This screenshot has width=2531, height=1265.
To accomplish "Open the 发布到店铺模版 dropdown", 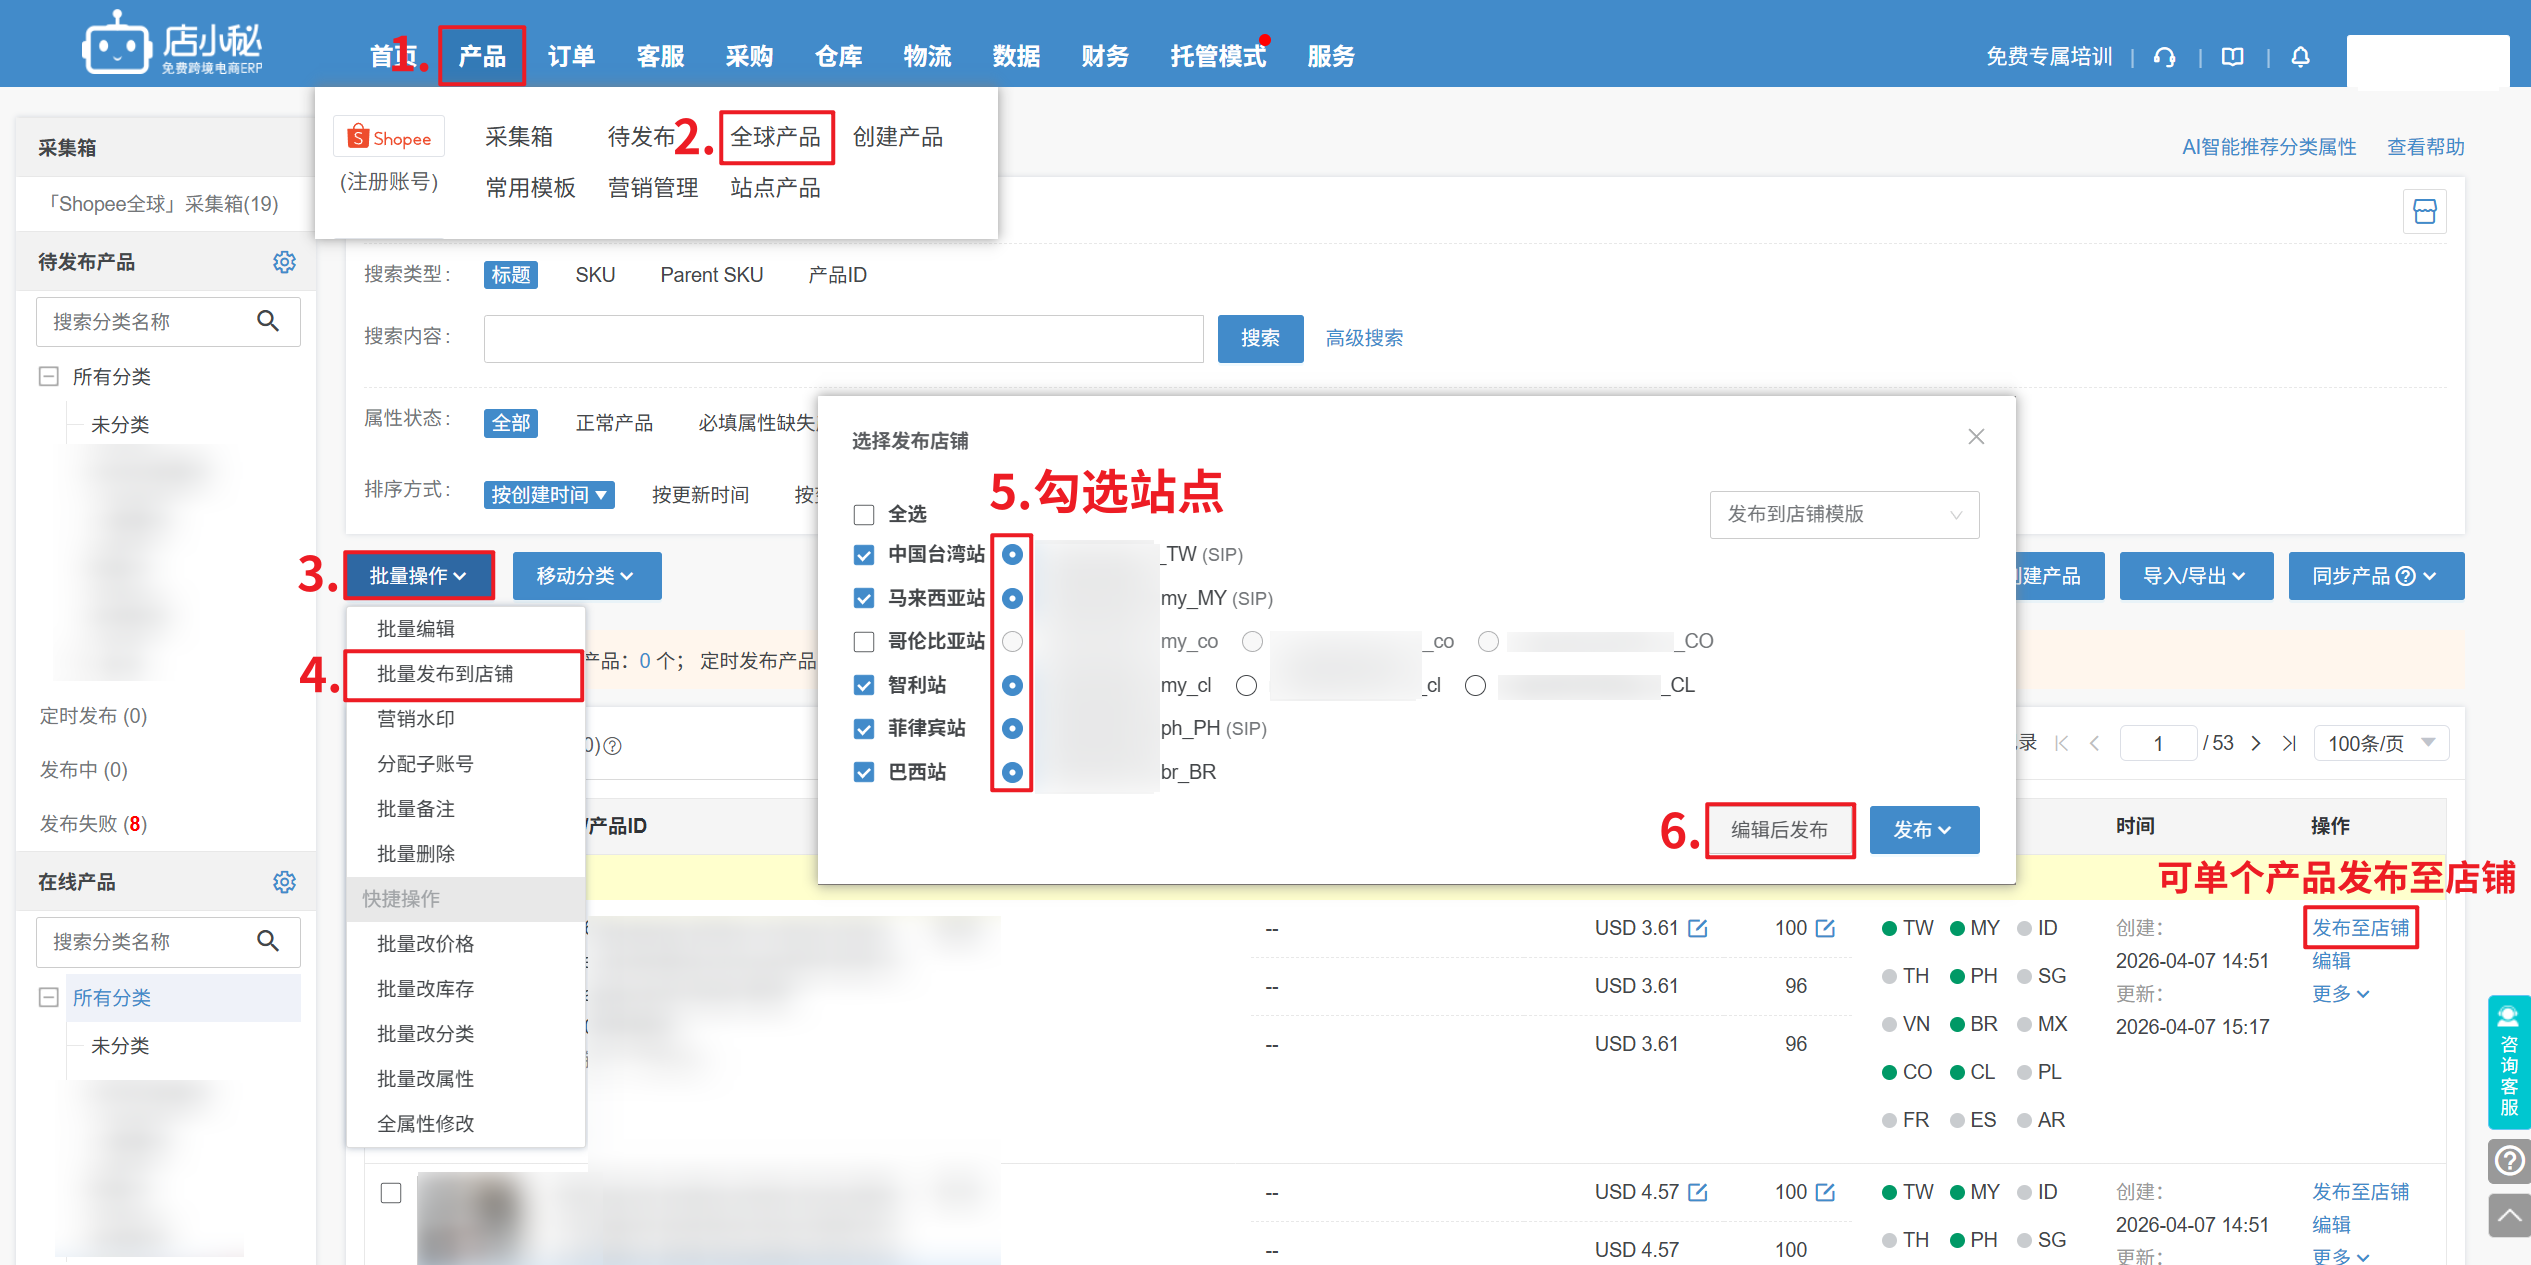I will [x=1843, y=514].
